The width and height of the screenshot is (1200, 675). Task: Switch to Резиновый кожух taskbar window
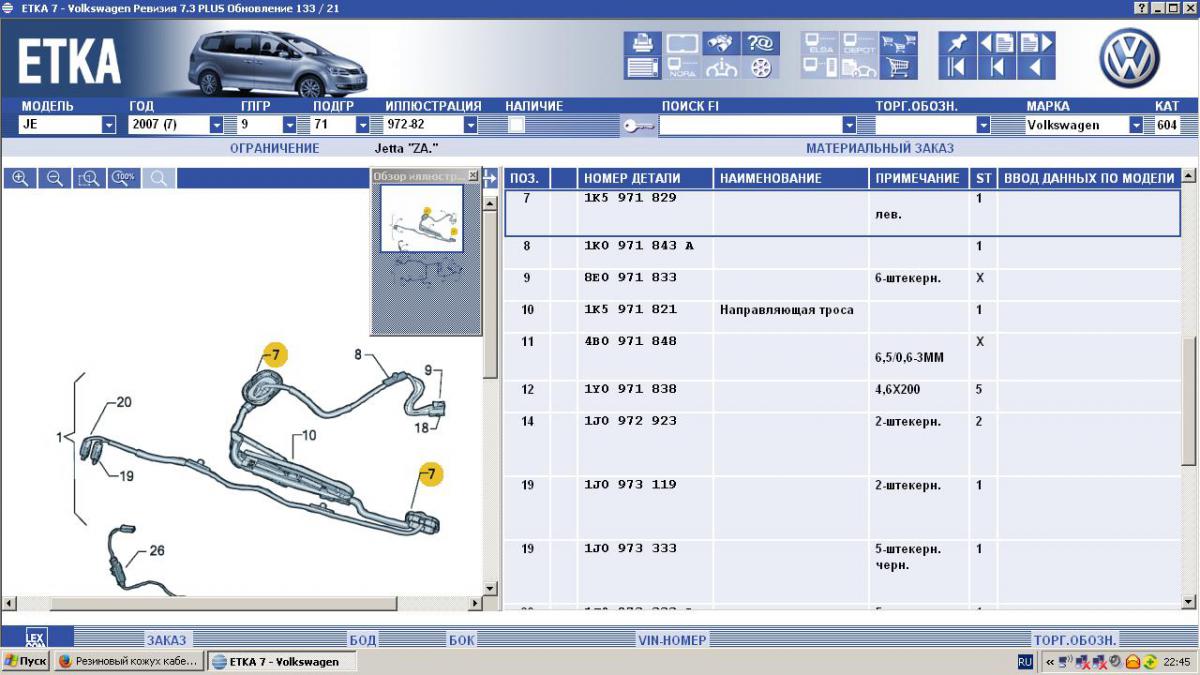[128, 661]
